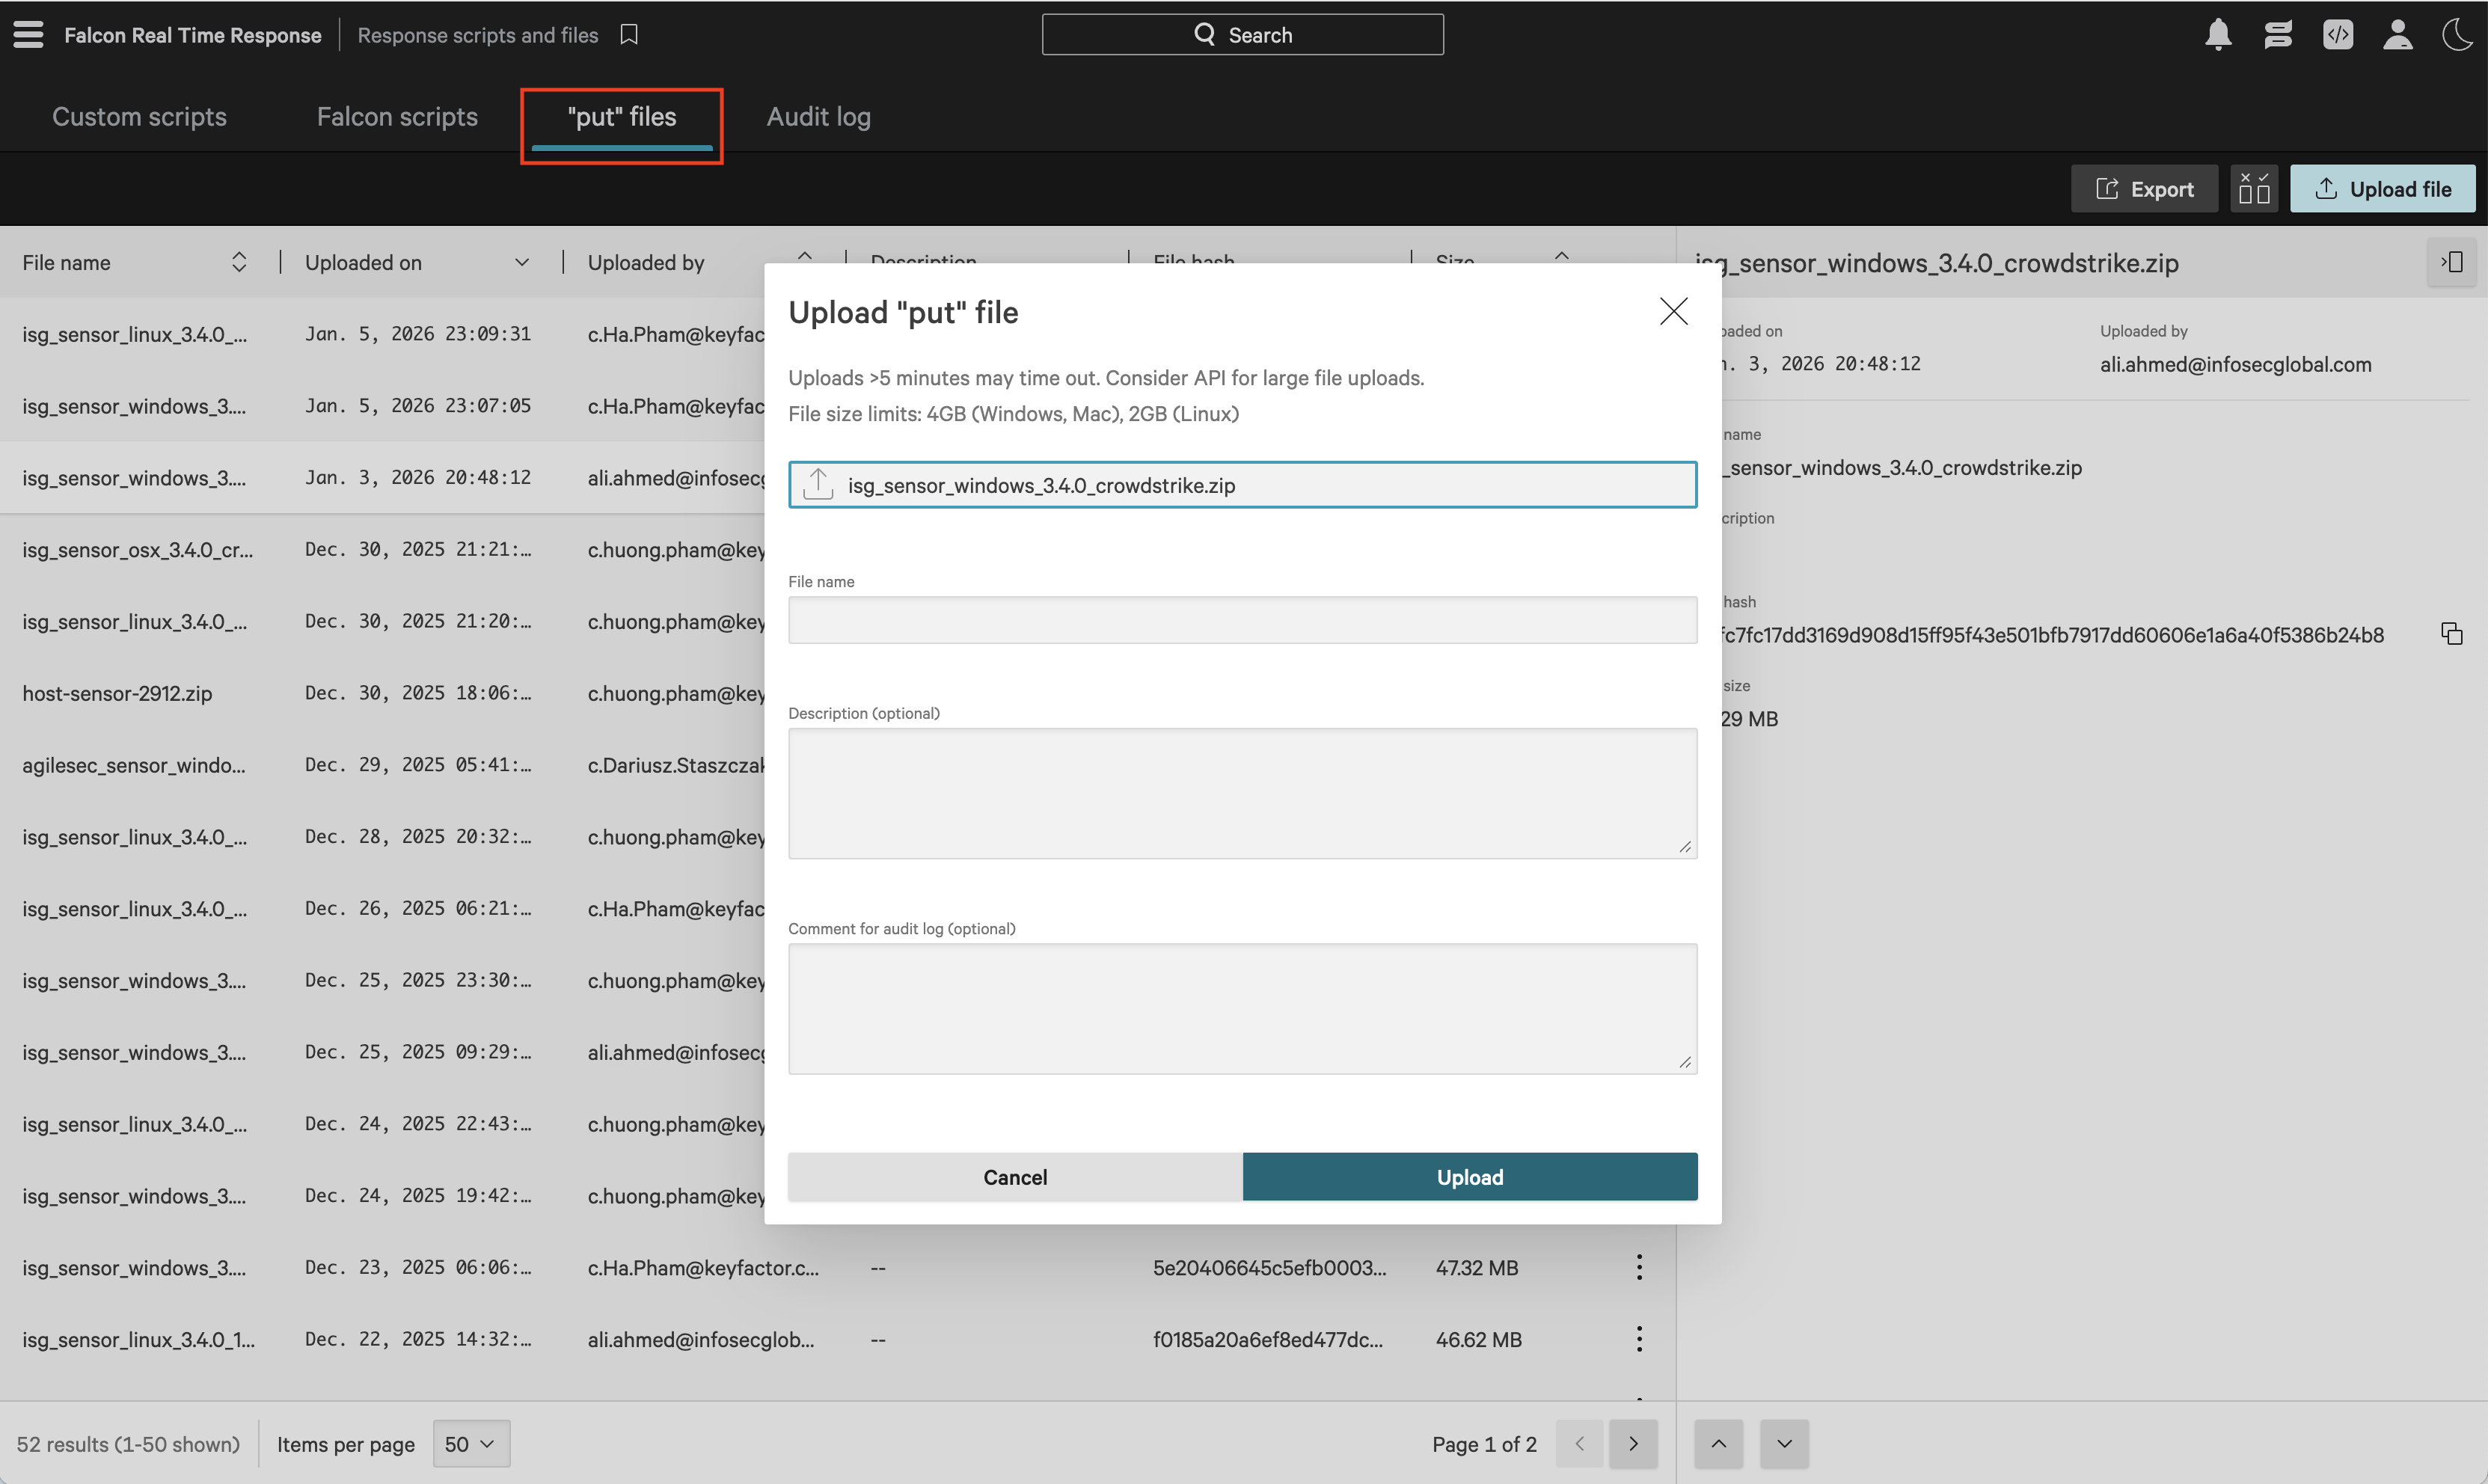Open the notifications bell
Viewport: 2488px width, 1484px height.
[x=2217, y=35]
